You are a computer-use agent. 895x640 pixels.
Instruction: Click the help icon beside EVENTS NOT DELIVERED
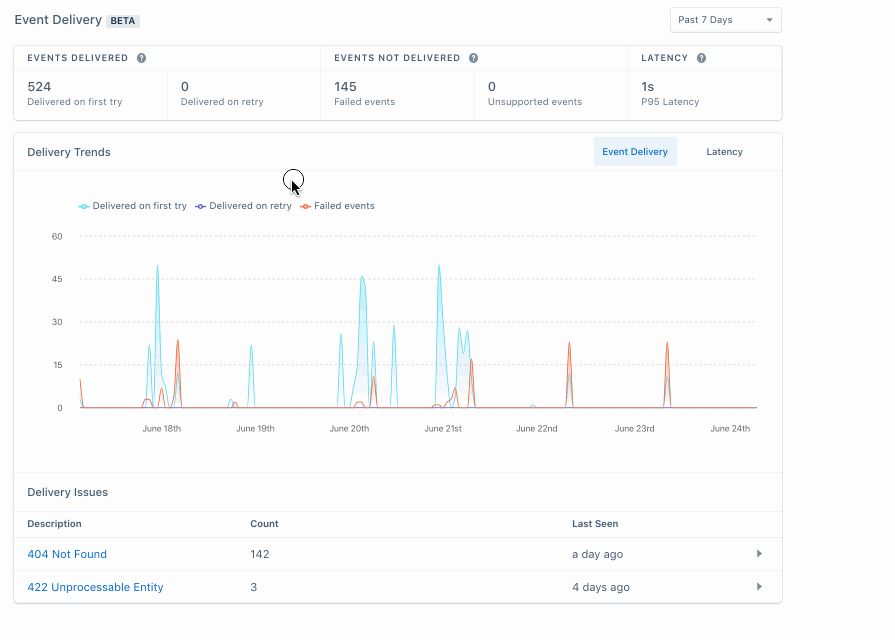pyautogui.click(x=473, y=58)
